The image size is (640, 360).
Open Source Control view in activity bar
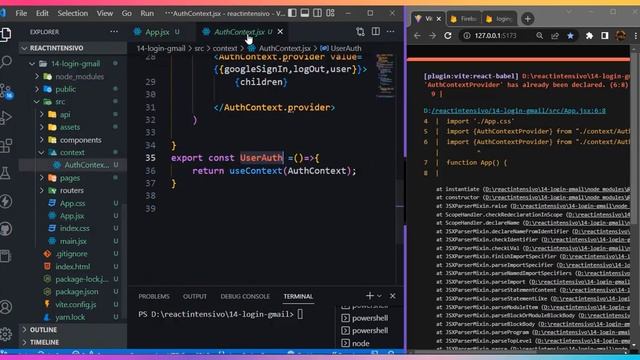coord(6,91)
